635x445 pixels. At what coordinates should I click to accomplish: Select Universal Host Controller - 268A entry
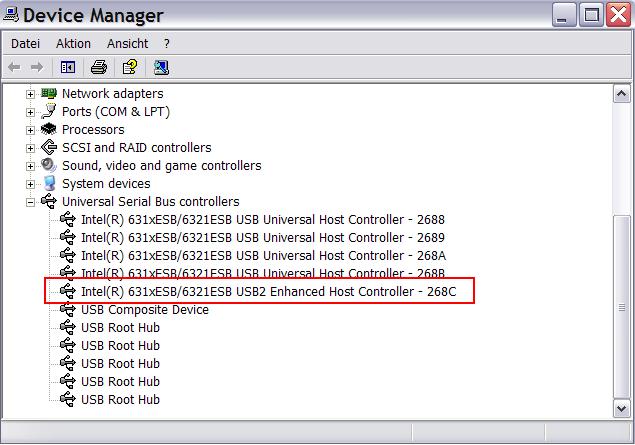[264, 256]
